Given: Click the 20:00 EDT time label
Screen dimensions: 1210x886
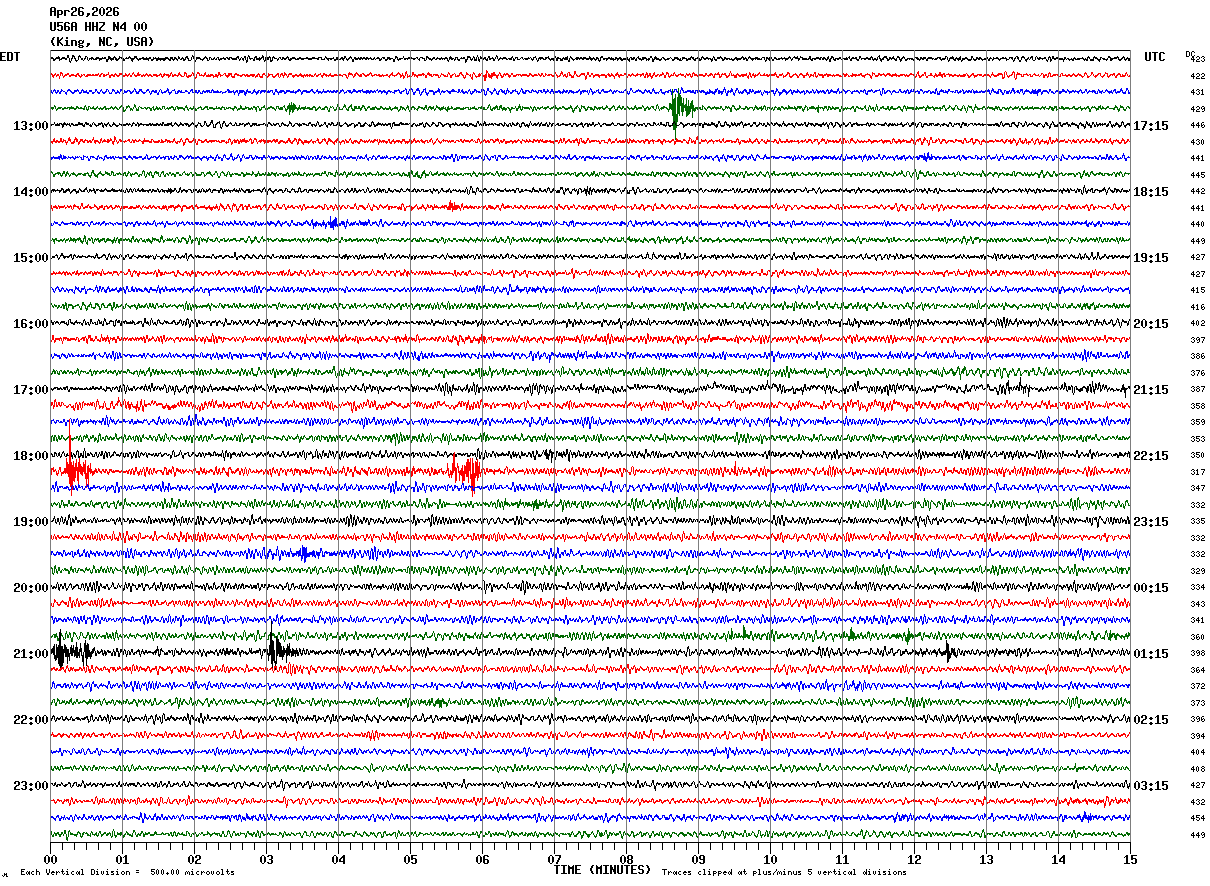Looking at the screenshot, I should click(30, 588).
